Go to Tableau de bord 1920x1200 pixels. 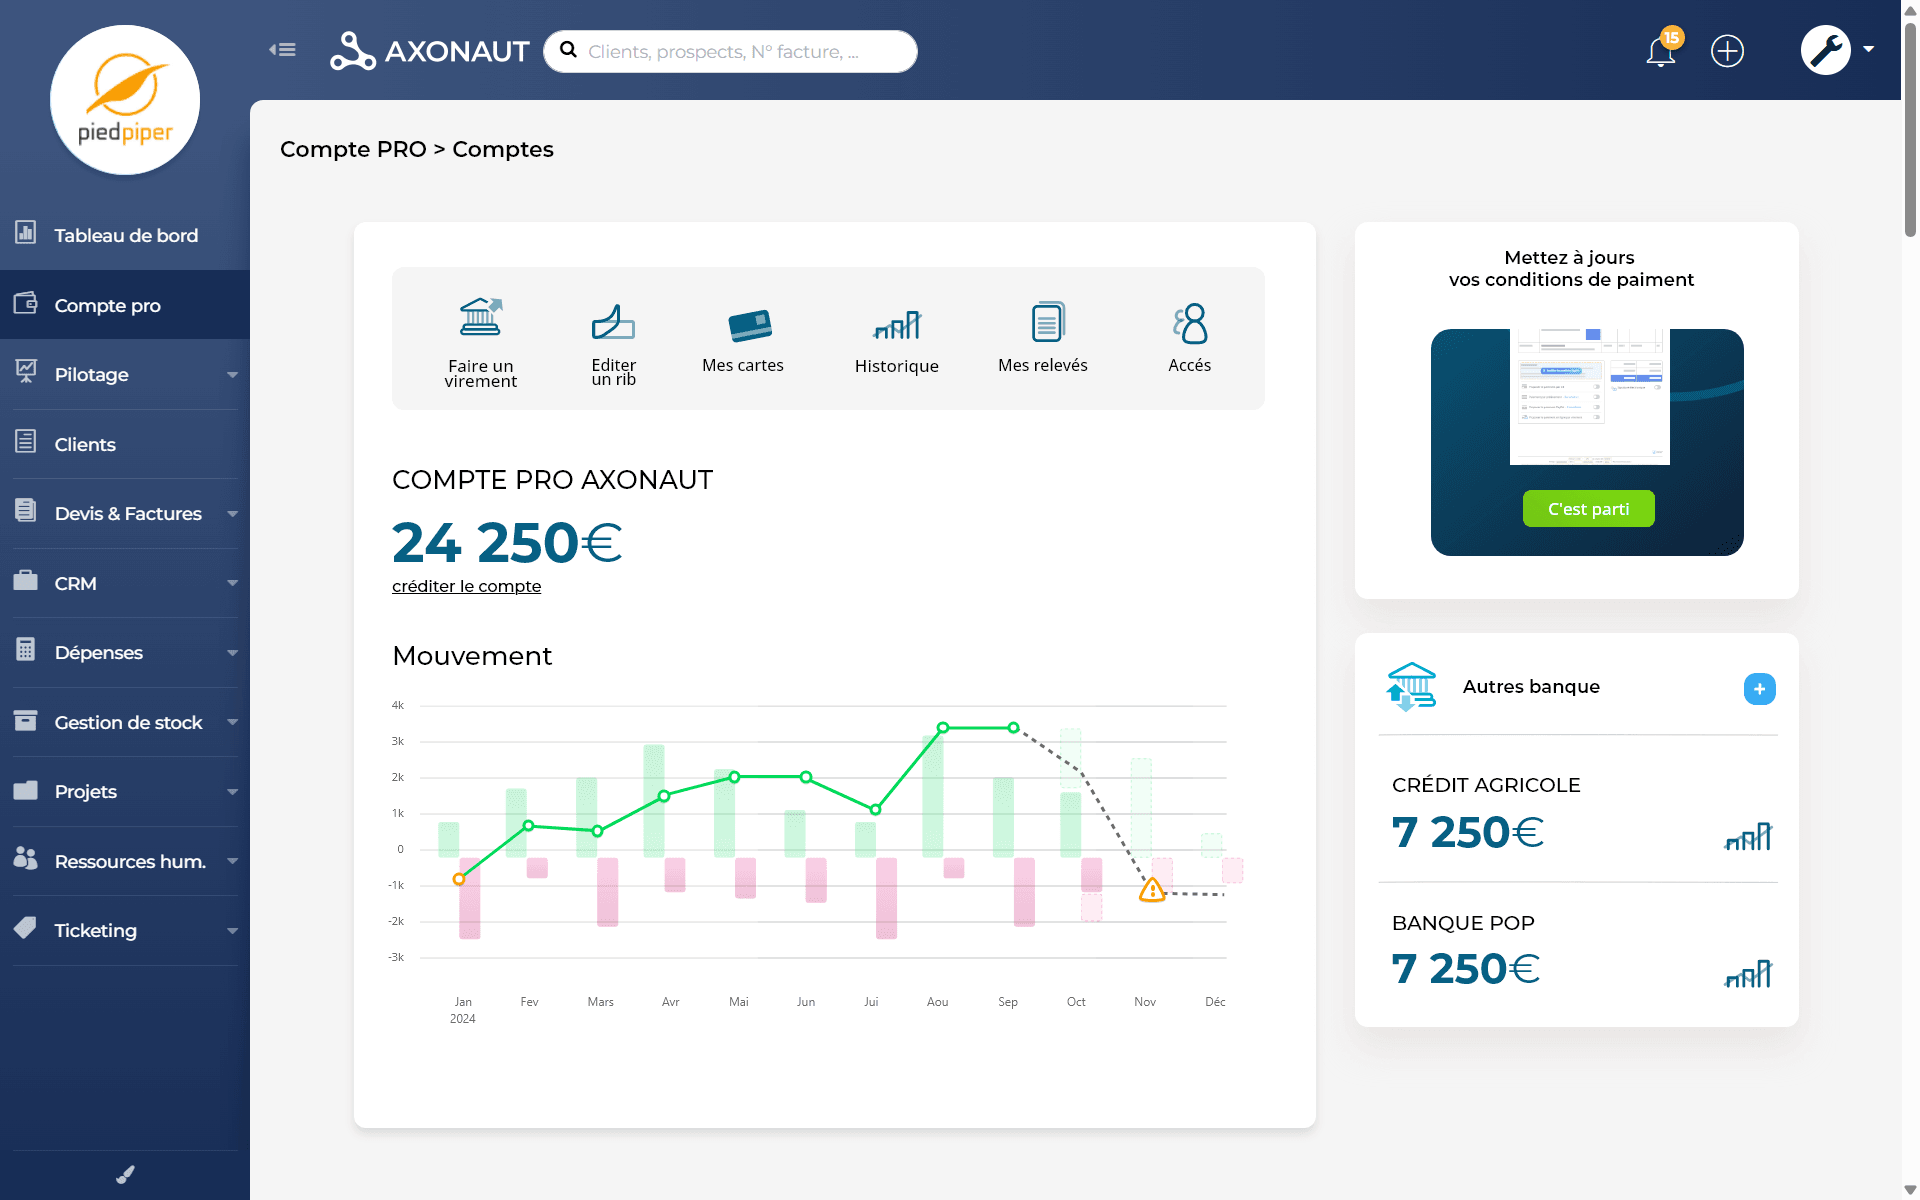pos(125,235)
